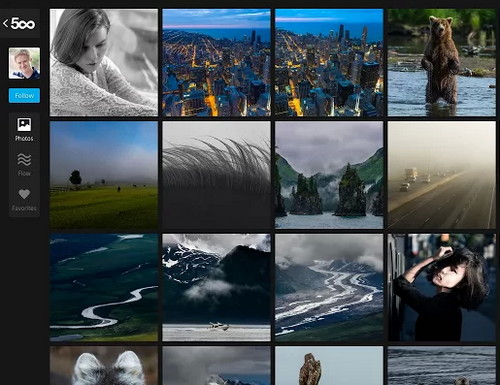Open the Flow wave icon
Image resolution: width=500 pixels, height=385 pixels.
point(24,160)
